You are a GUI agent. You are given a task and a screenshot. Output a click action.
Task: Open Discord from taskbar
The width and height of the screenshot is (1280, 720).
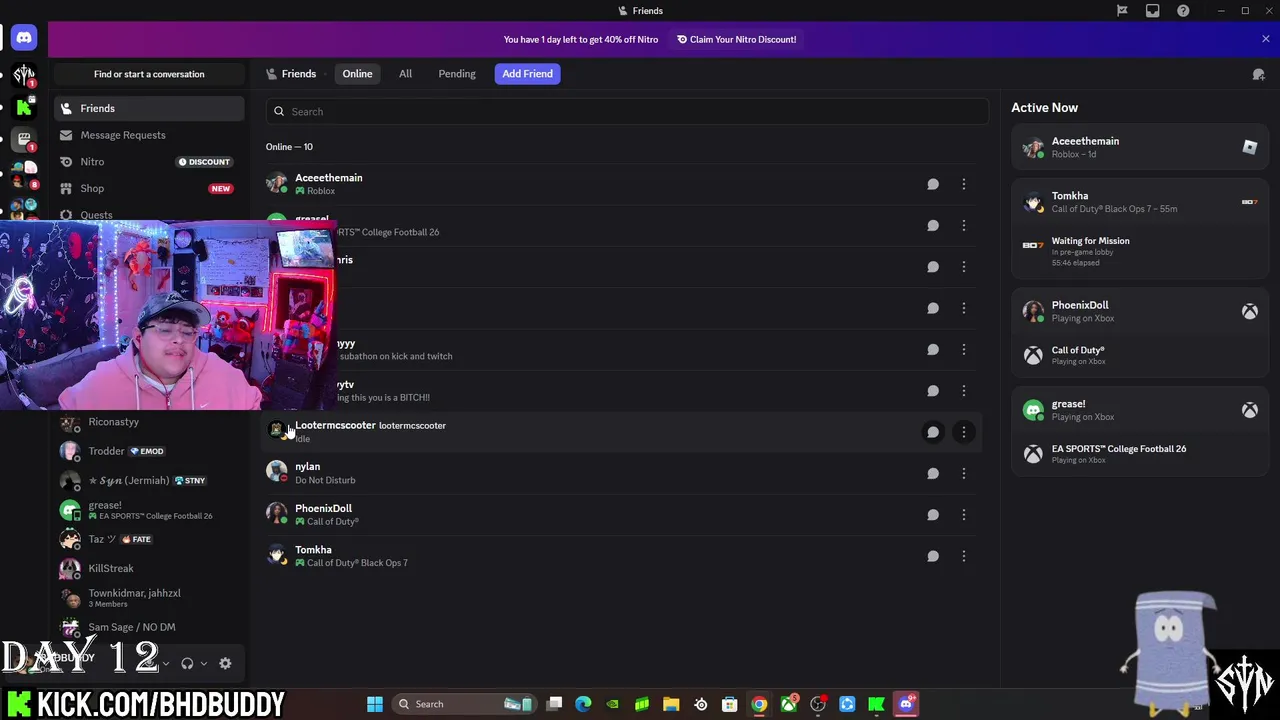(x=906, y=704)
